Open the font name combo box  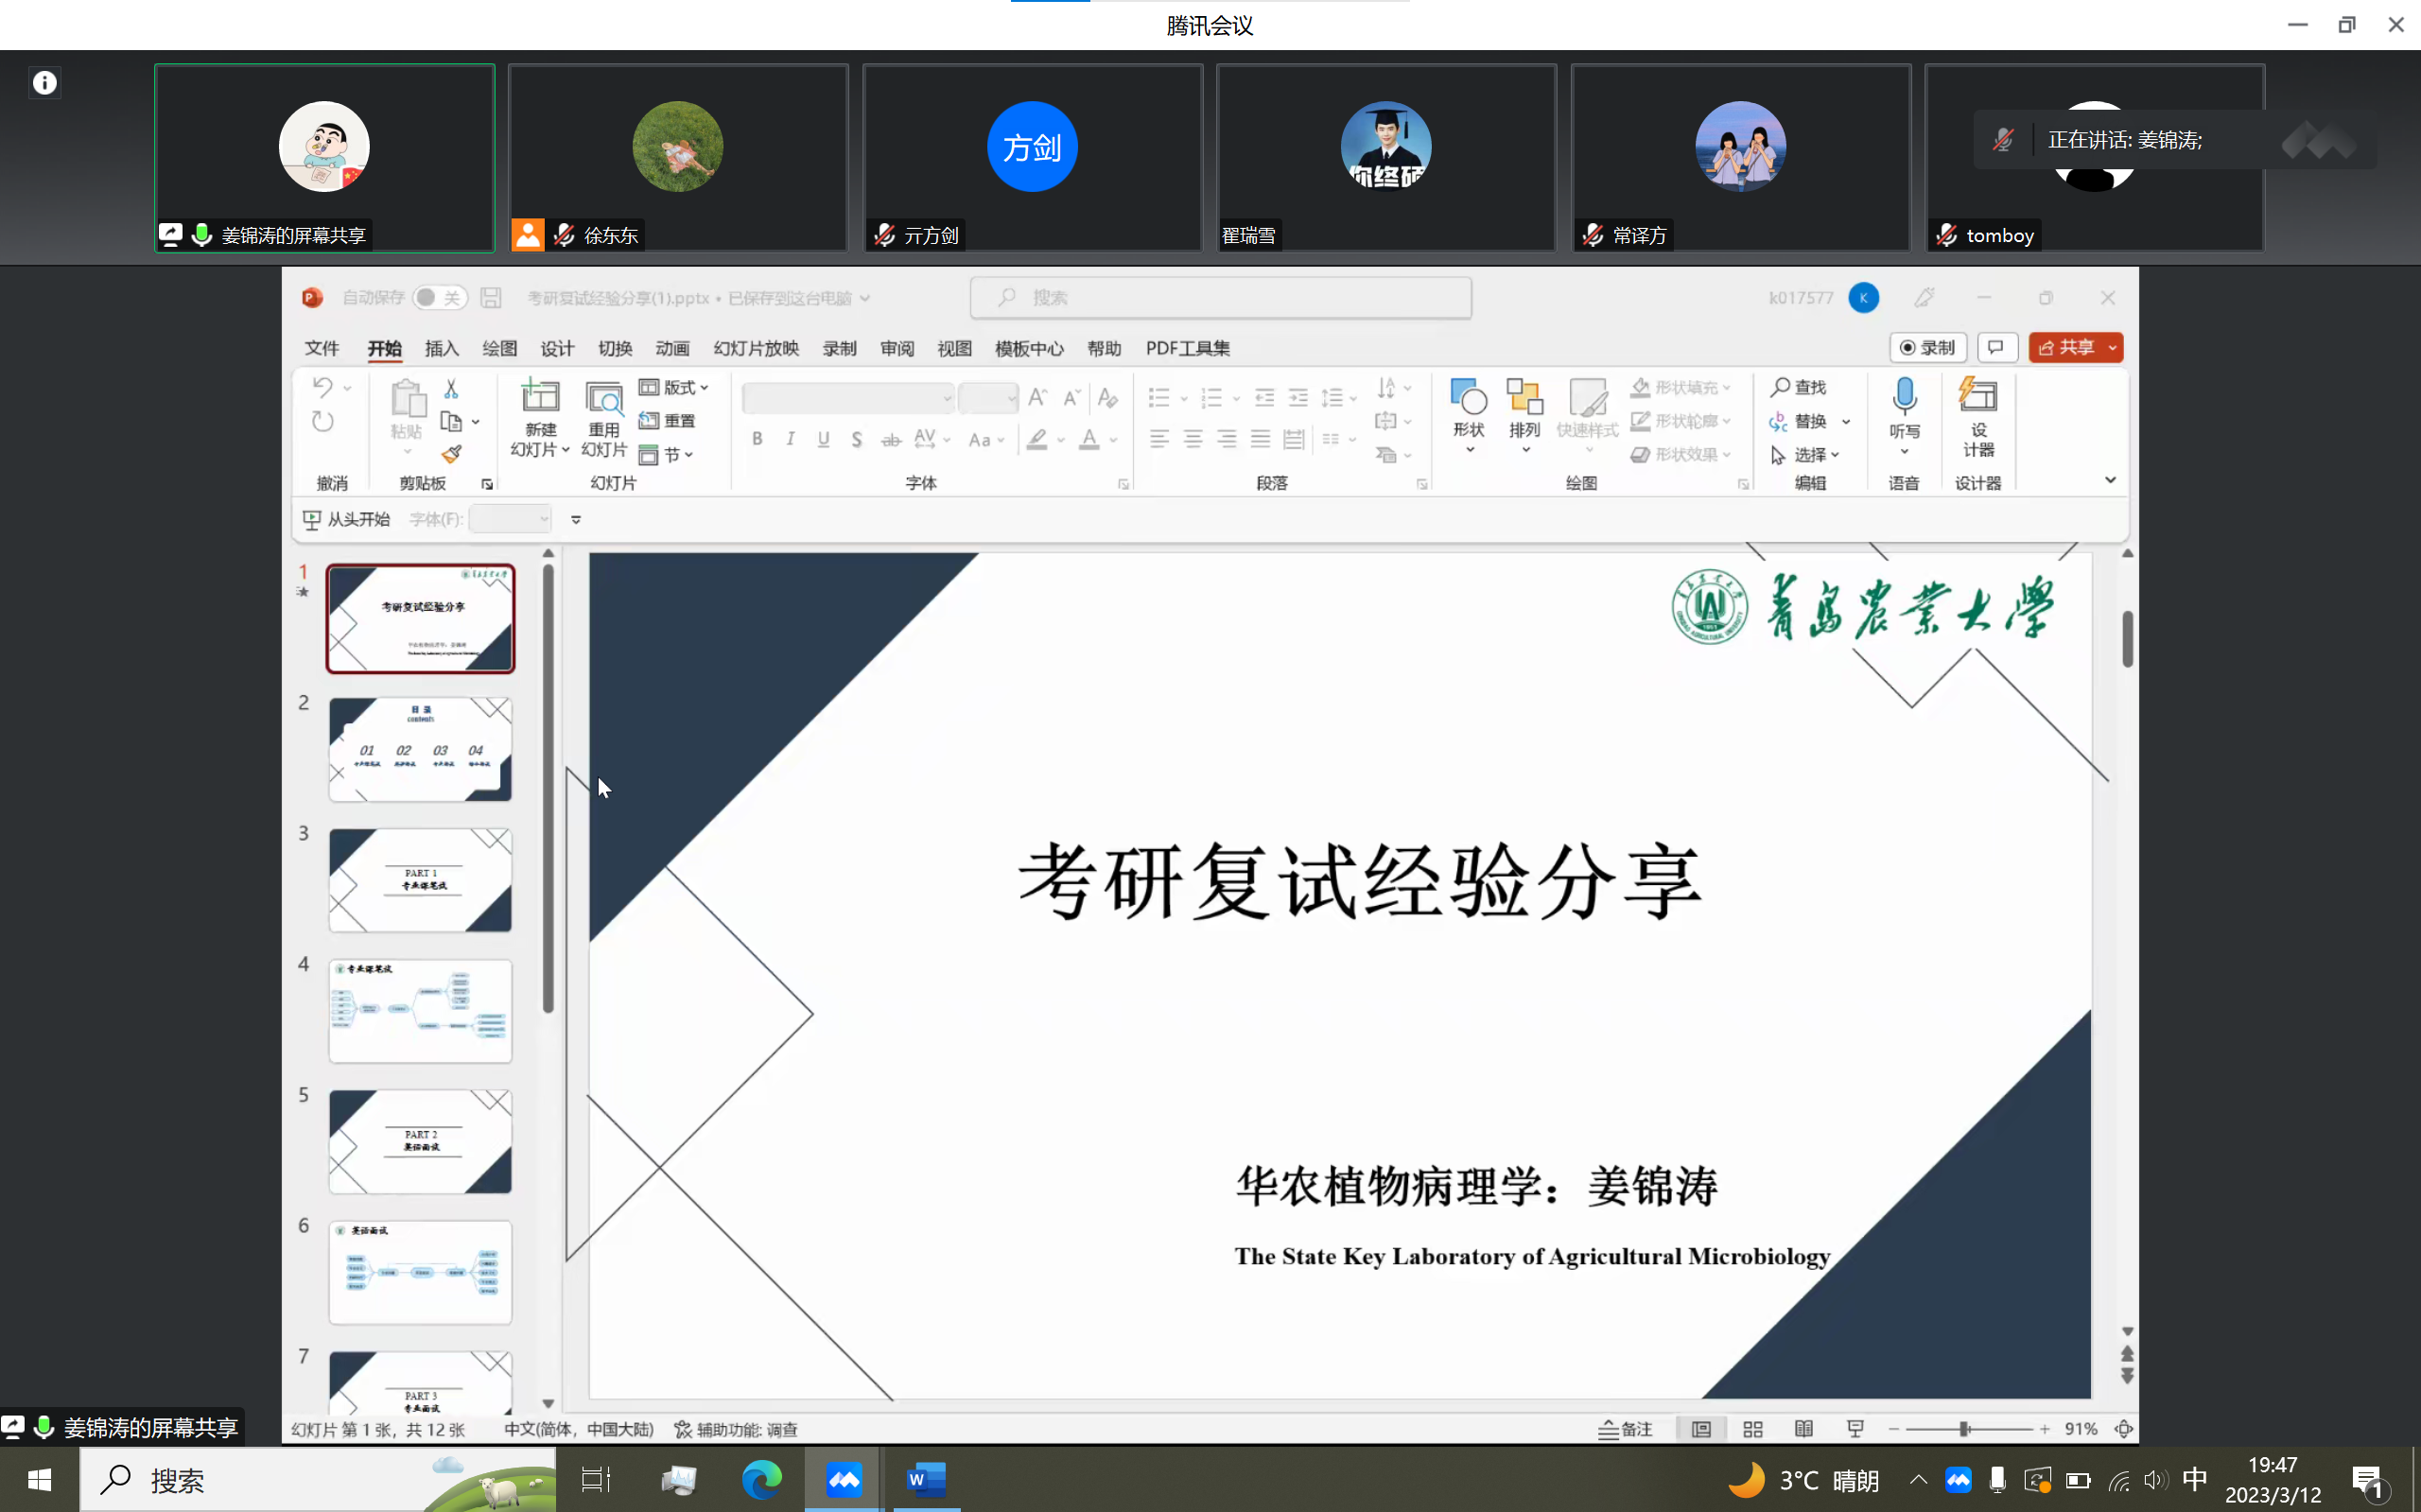coord(848,398)
